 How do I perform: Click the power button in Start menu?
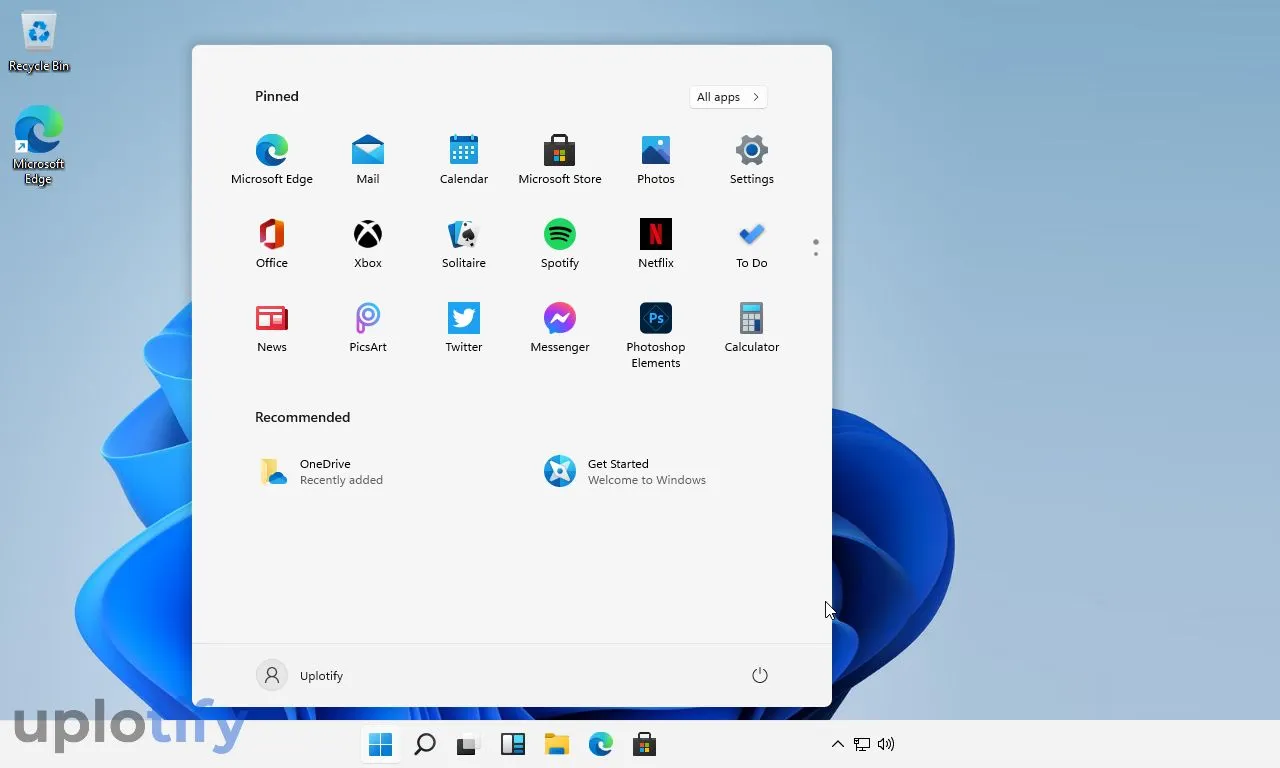coord(760,676)
